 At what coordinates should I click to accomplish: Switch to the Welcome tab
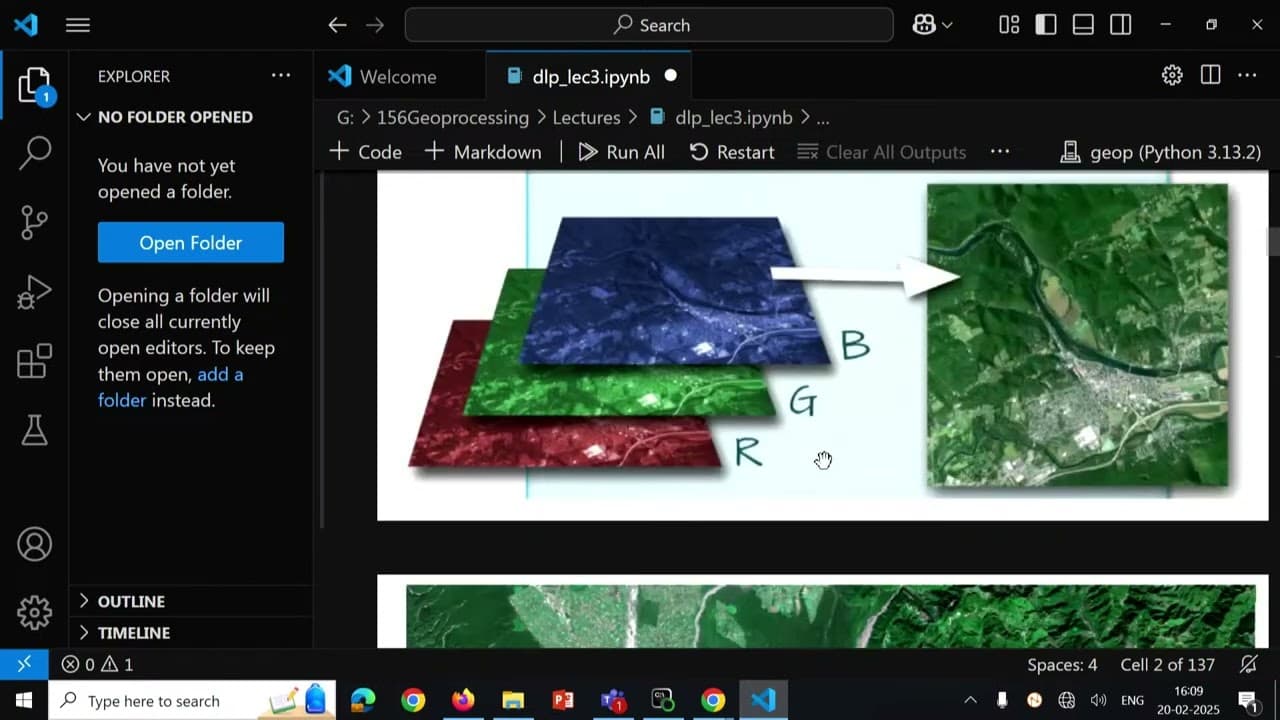point(397,77)
